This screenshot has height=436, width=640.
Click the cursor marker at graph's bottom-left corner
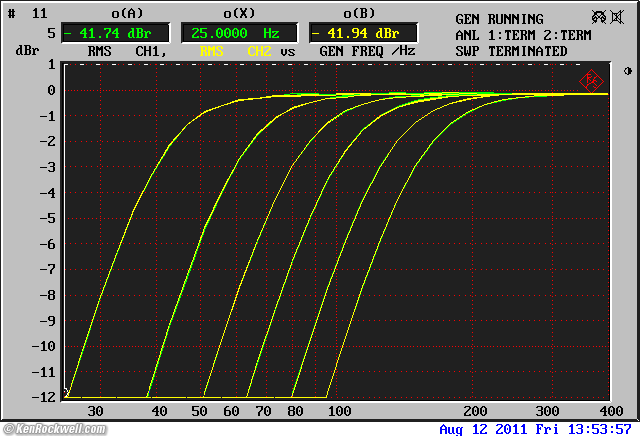pos(68,394)
